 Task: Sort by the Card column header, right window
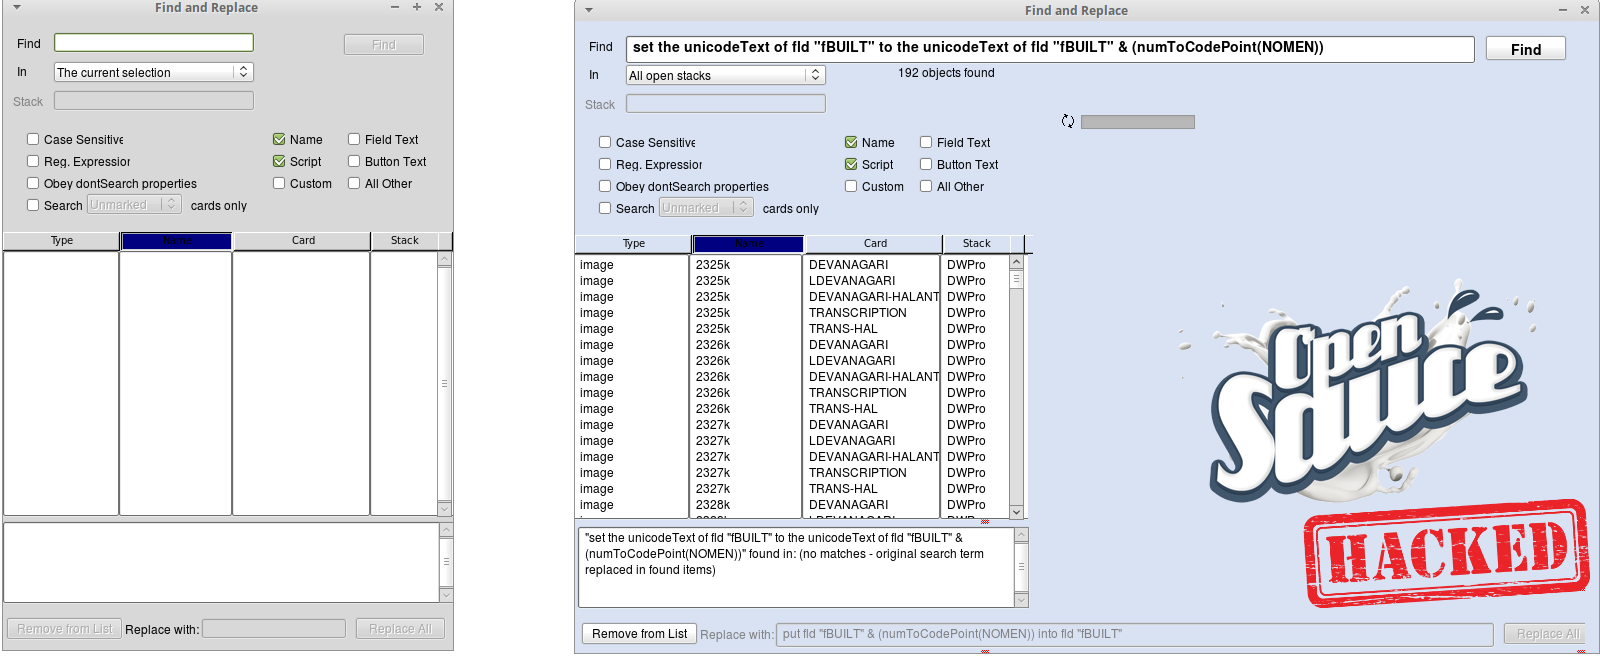tap(875, 243)
